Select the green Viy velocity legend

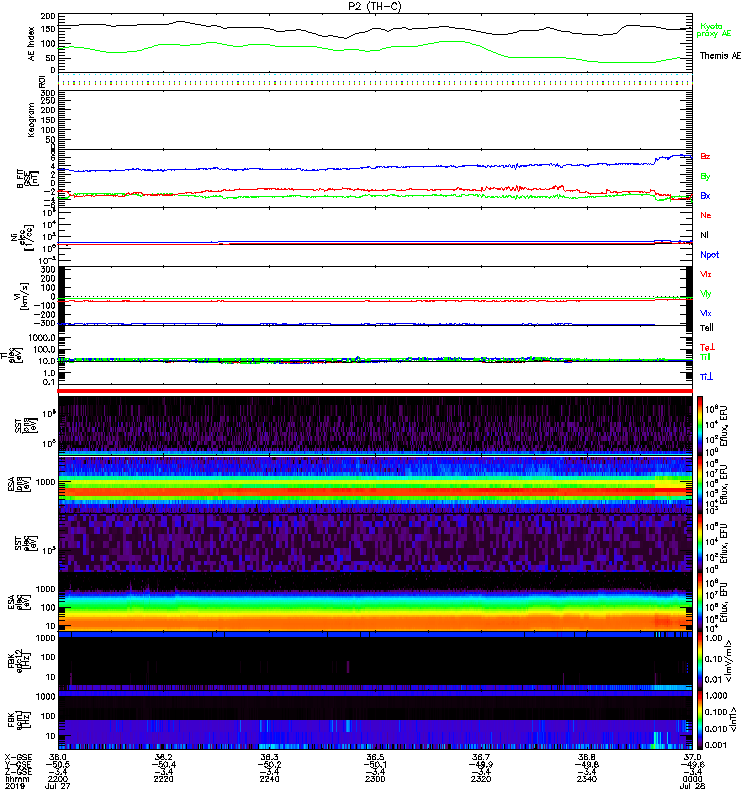[x=705, y=294]
